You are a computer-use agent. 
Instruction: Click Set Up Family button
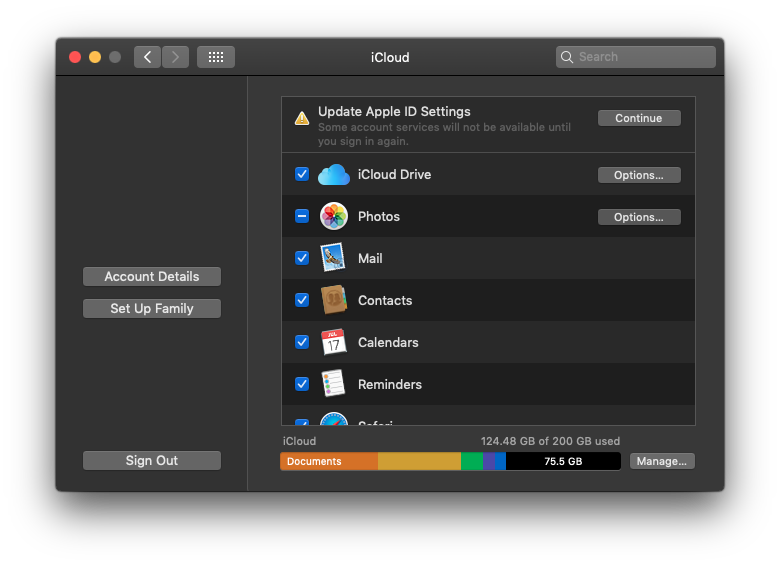coord(152,308)
